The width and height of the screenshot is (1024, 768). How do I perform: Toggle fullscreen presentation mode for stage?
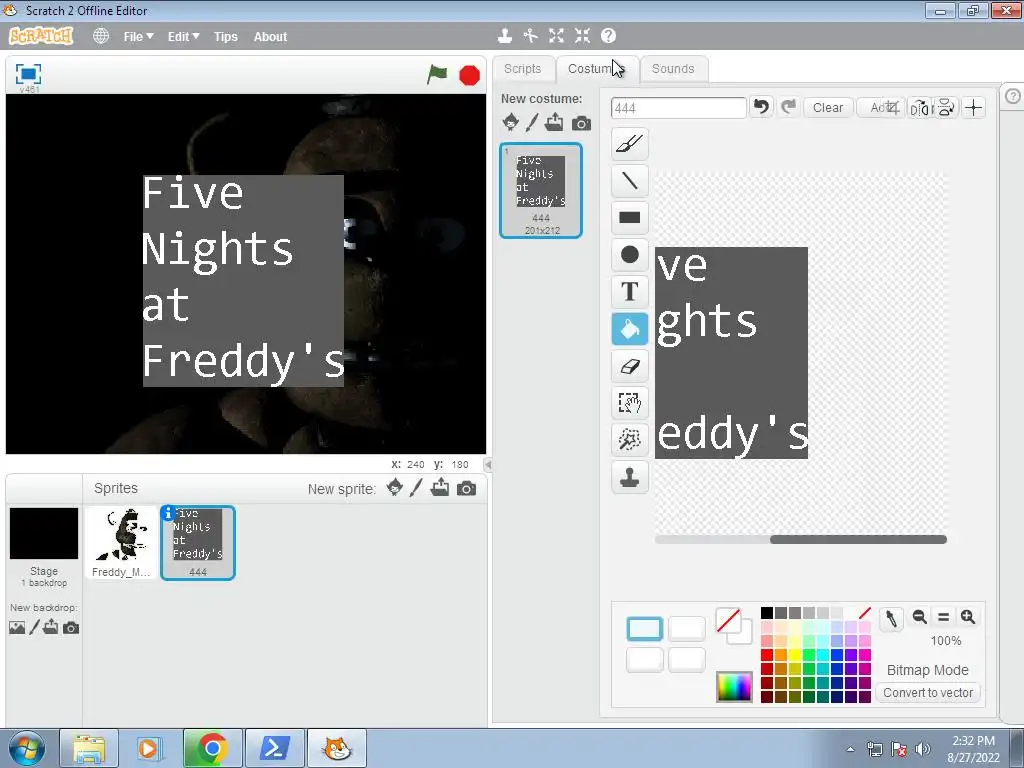(x=28, y=74)
